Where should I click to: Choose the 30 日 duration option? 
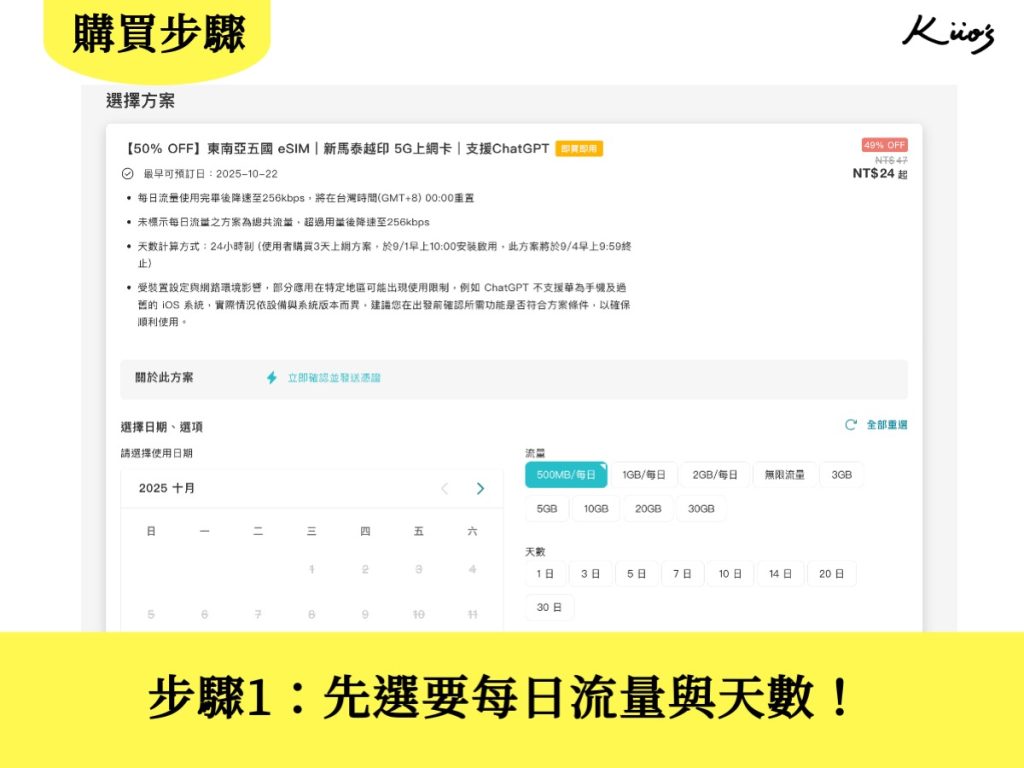pyautogui.click(x=549, y=608)
